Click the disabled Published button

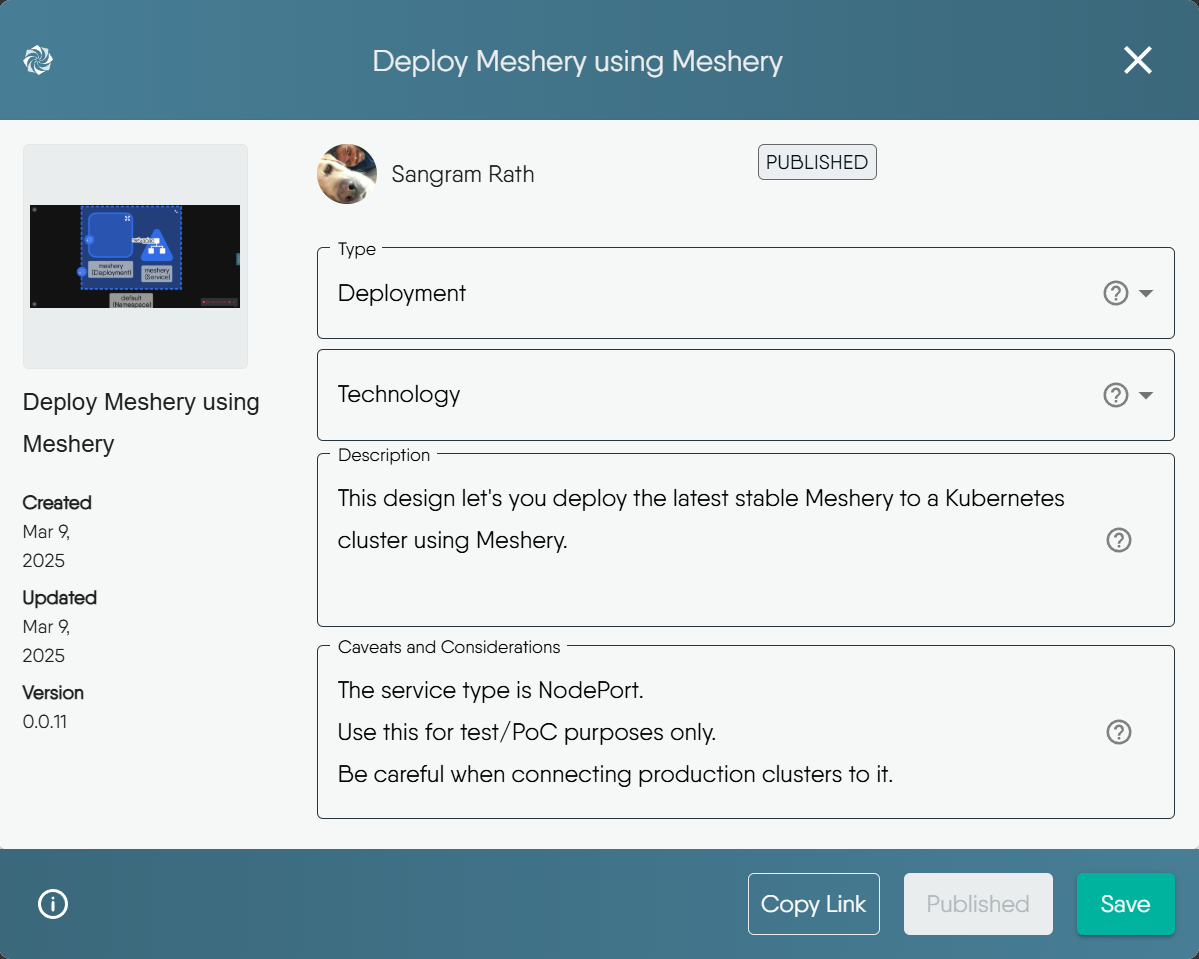click(977, 903)
